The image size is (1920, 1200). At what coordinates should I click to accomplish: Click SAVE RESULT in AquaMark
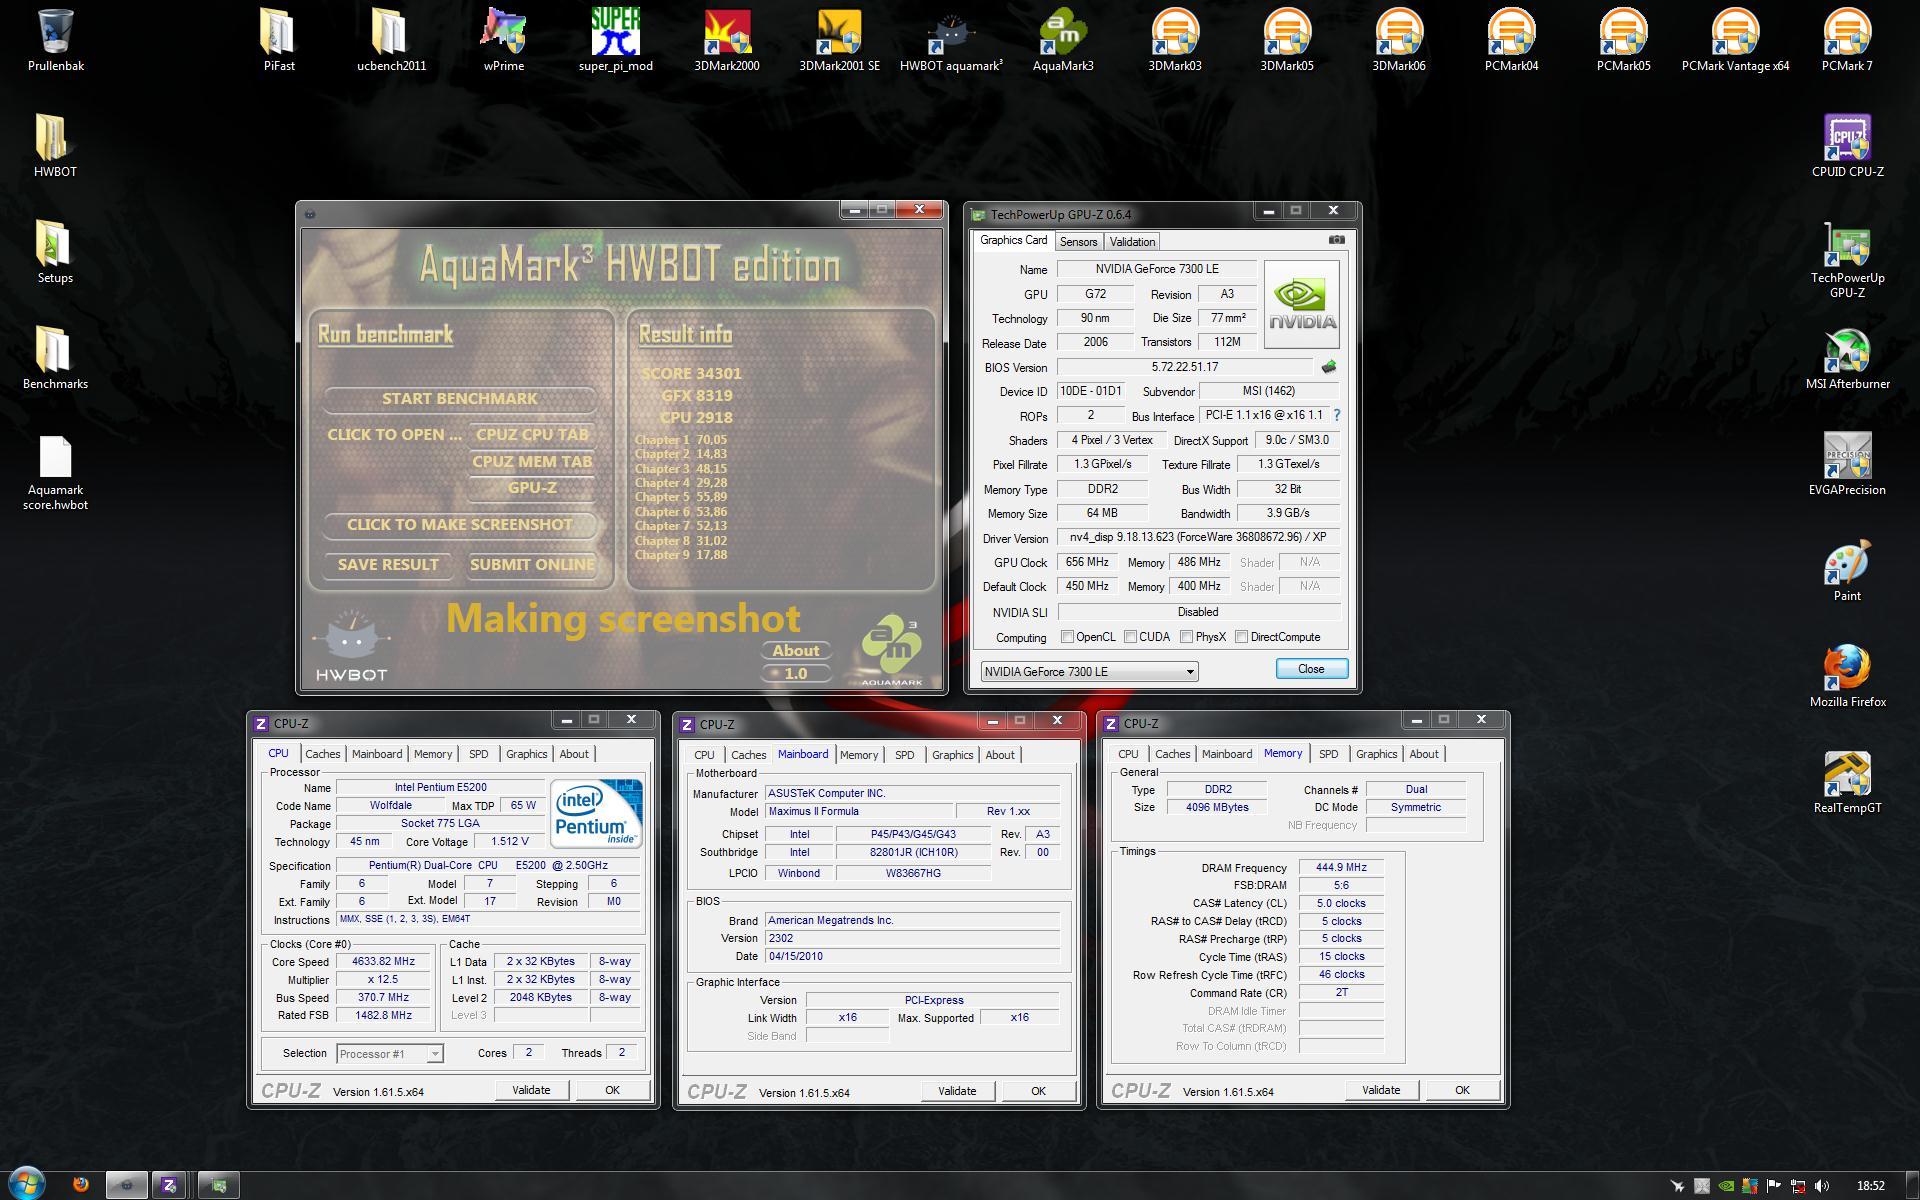click(388, 565)
